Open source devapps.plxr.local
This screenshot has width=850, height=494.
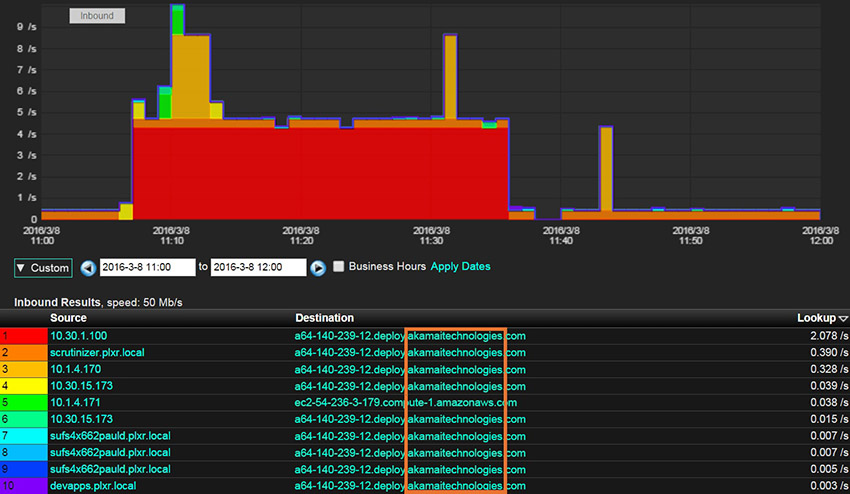click(93, 486)
